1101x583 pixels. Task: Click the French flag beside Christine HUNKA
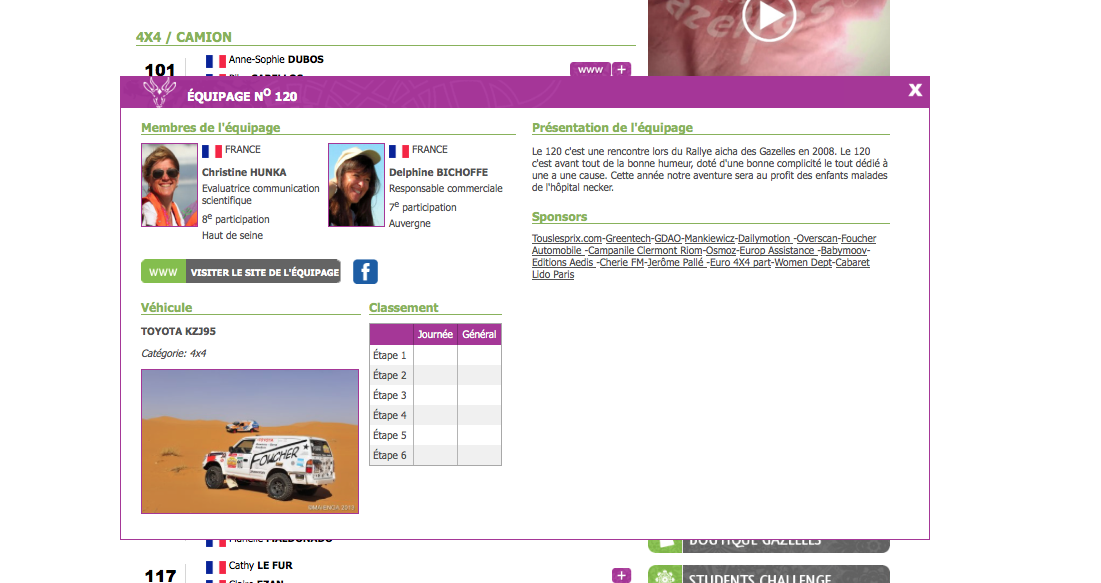(x=212, y=151)
